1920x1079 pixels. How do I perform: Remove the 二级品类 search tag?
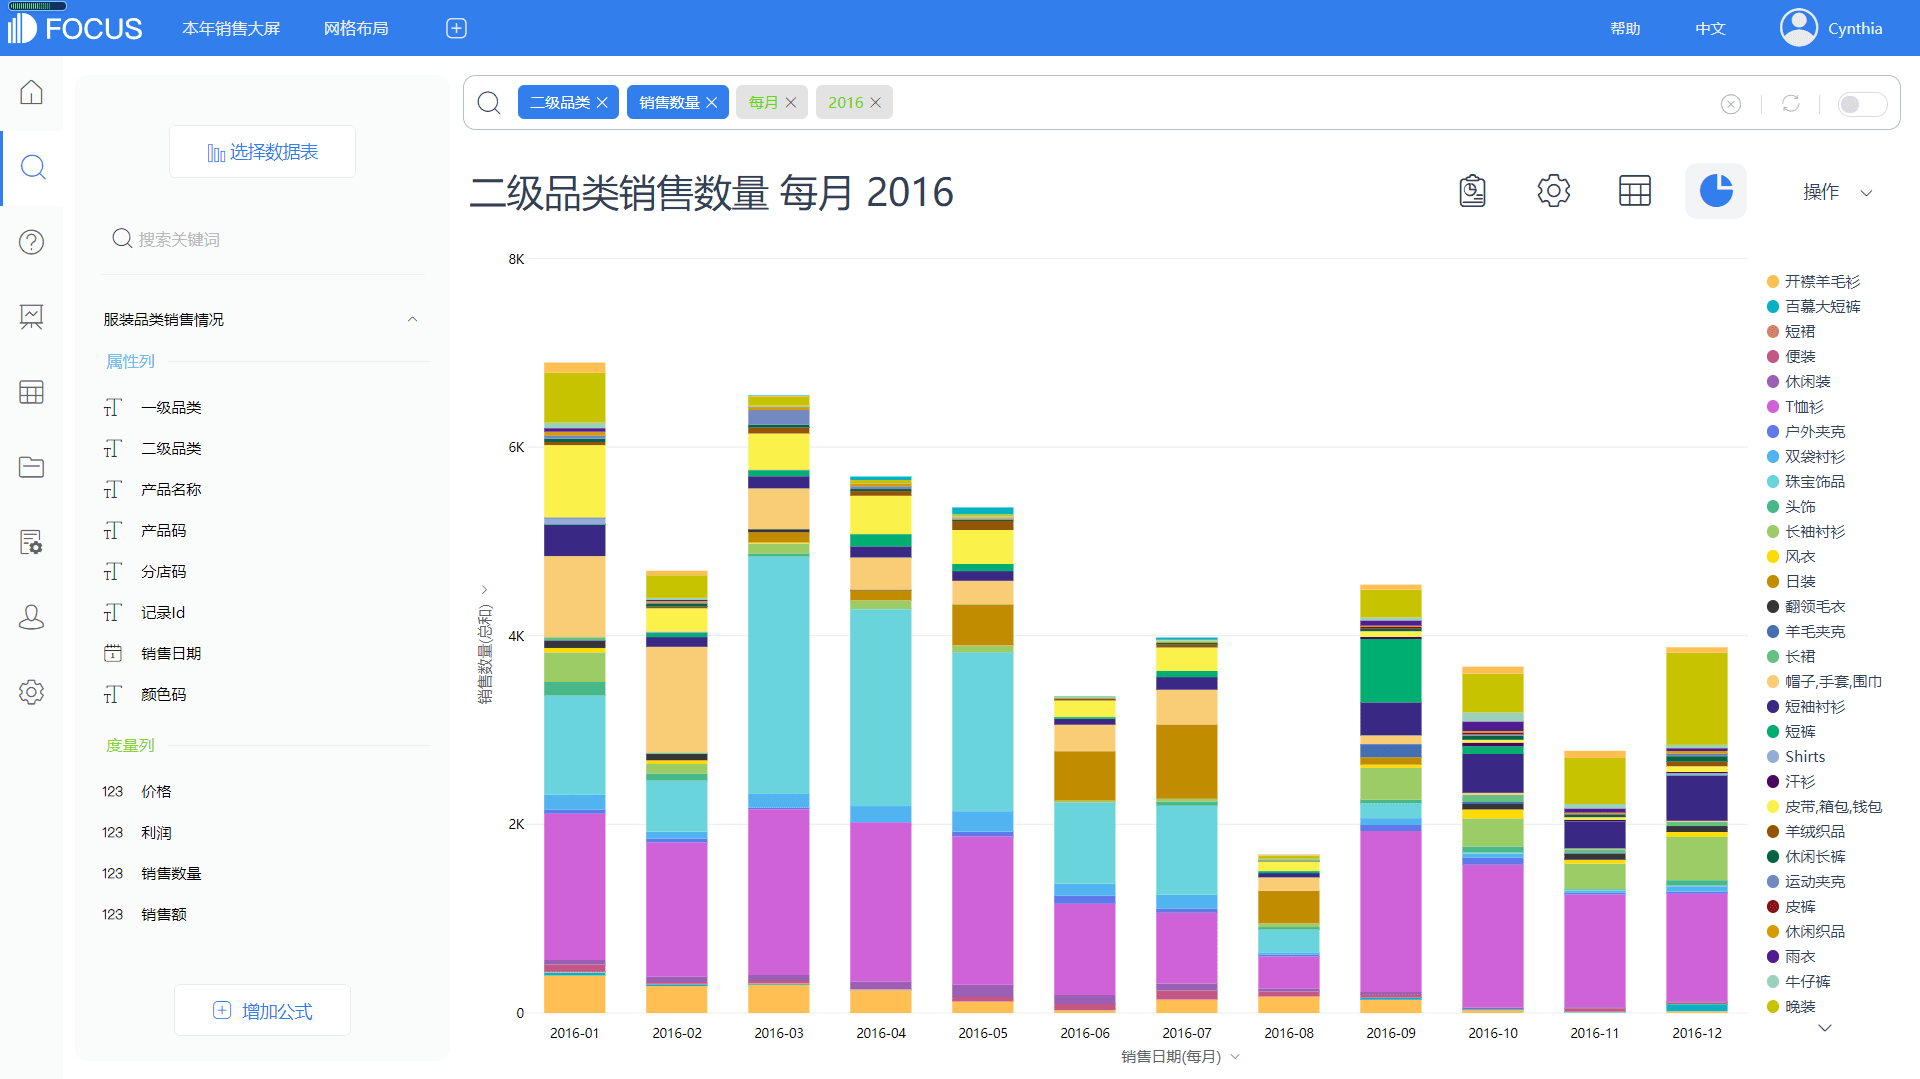[602, 103]
